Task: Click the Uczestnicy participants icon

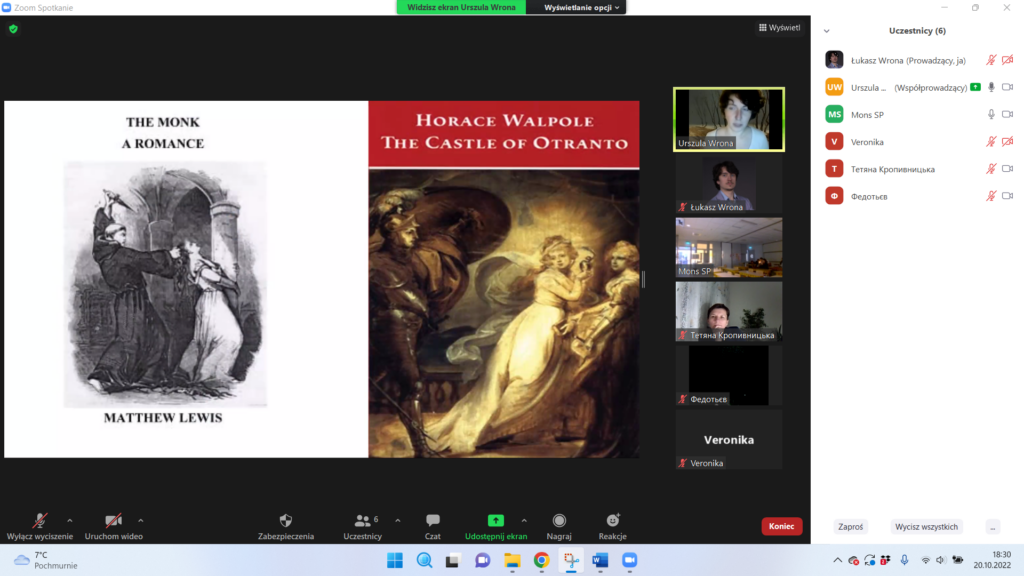Action: 362,521
